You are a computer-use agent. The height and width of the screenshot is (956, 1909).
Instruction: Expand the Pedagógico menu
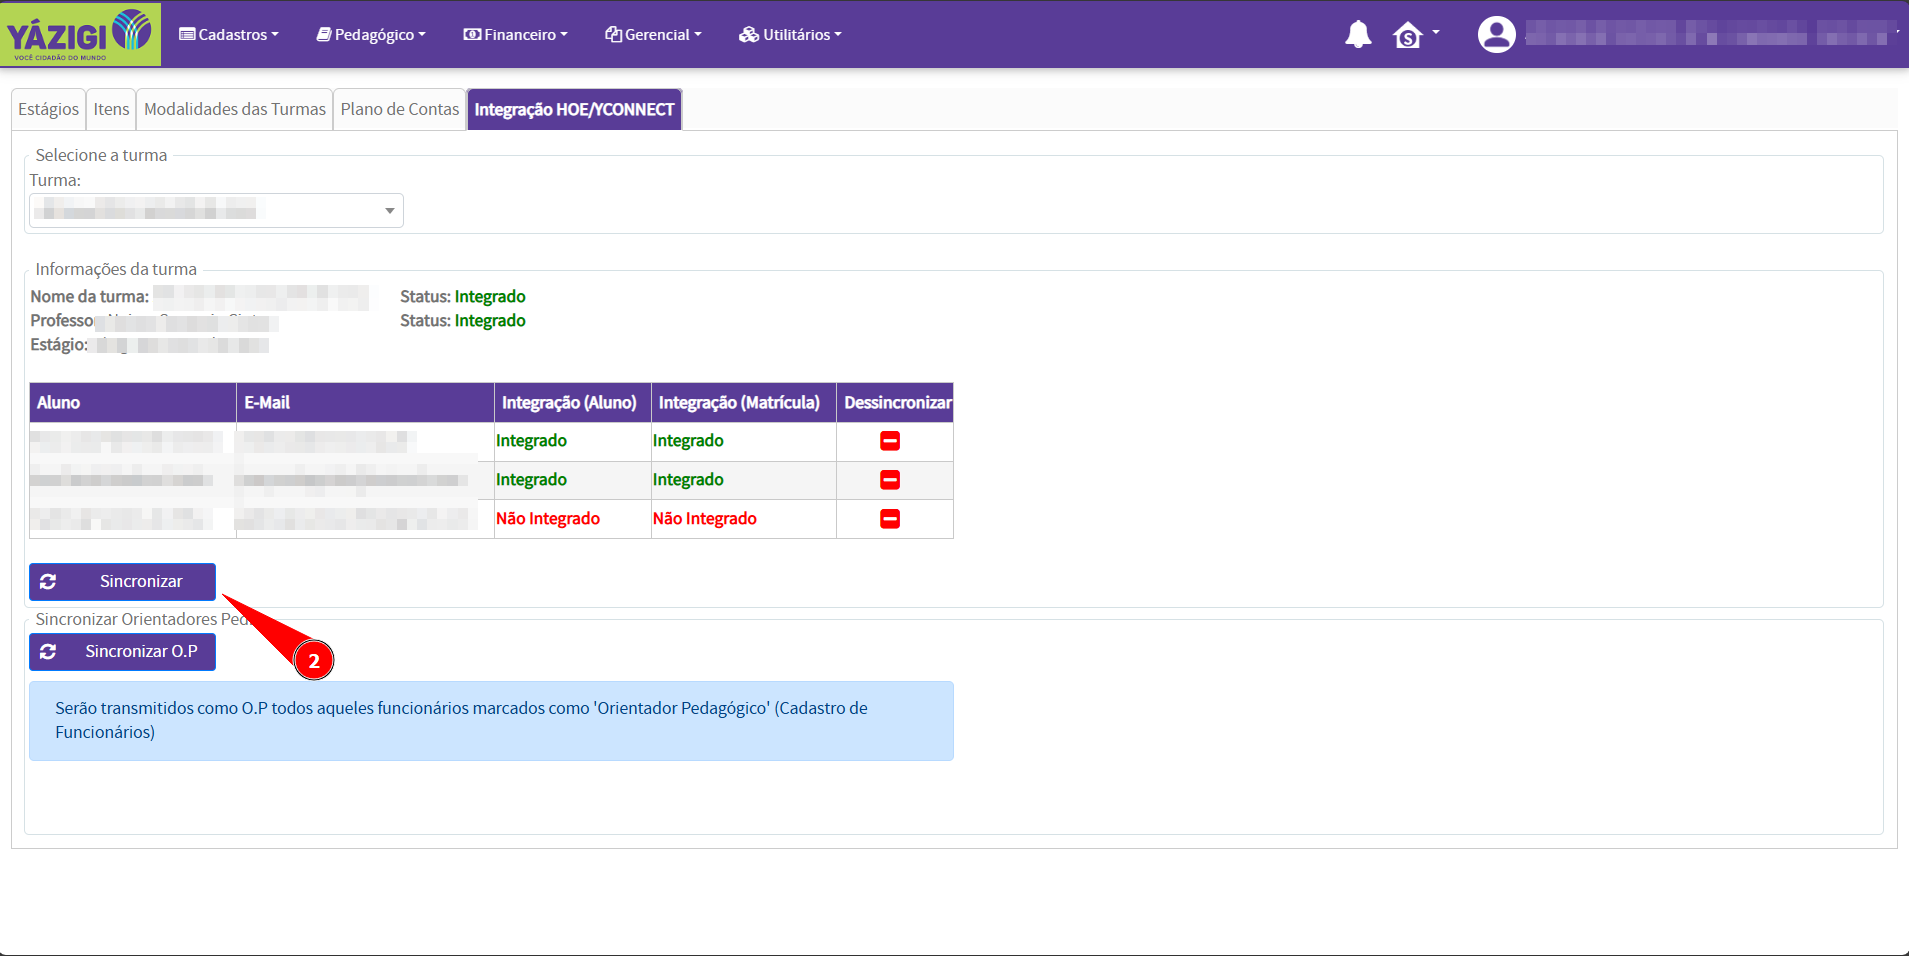[x=371, y=35]
